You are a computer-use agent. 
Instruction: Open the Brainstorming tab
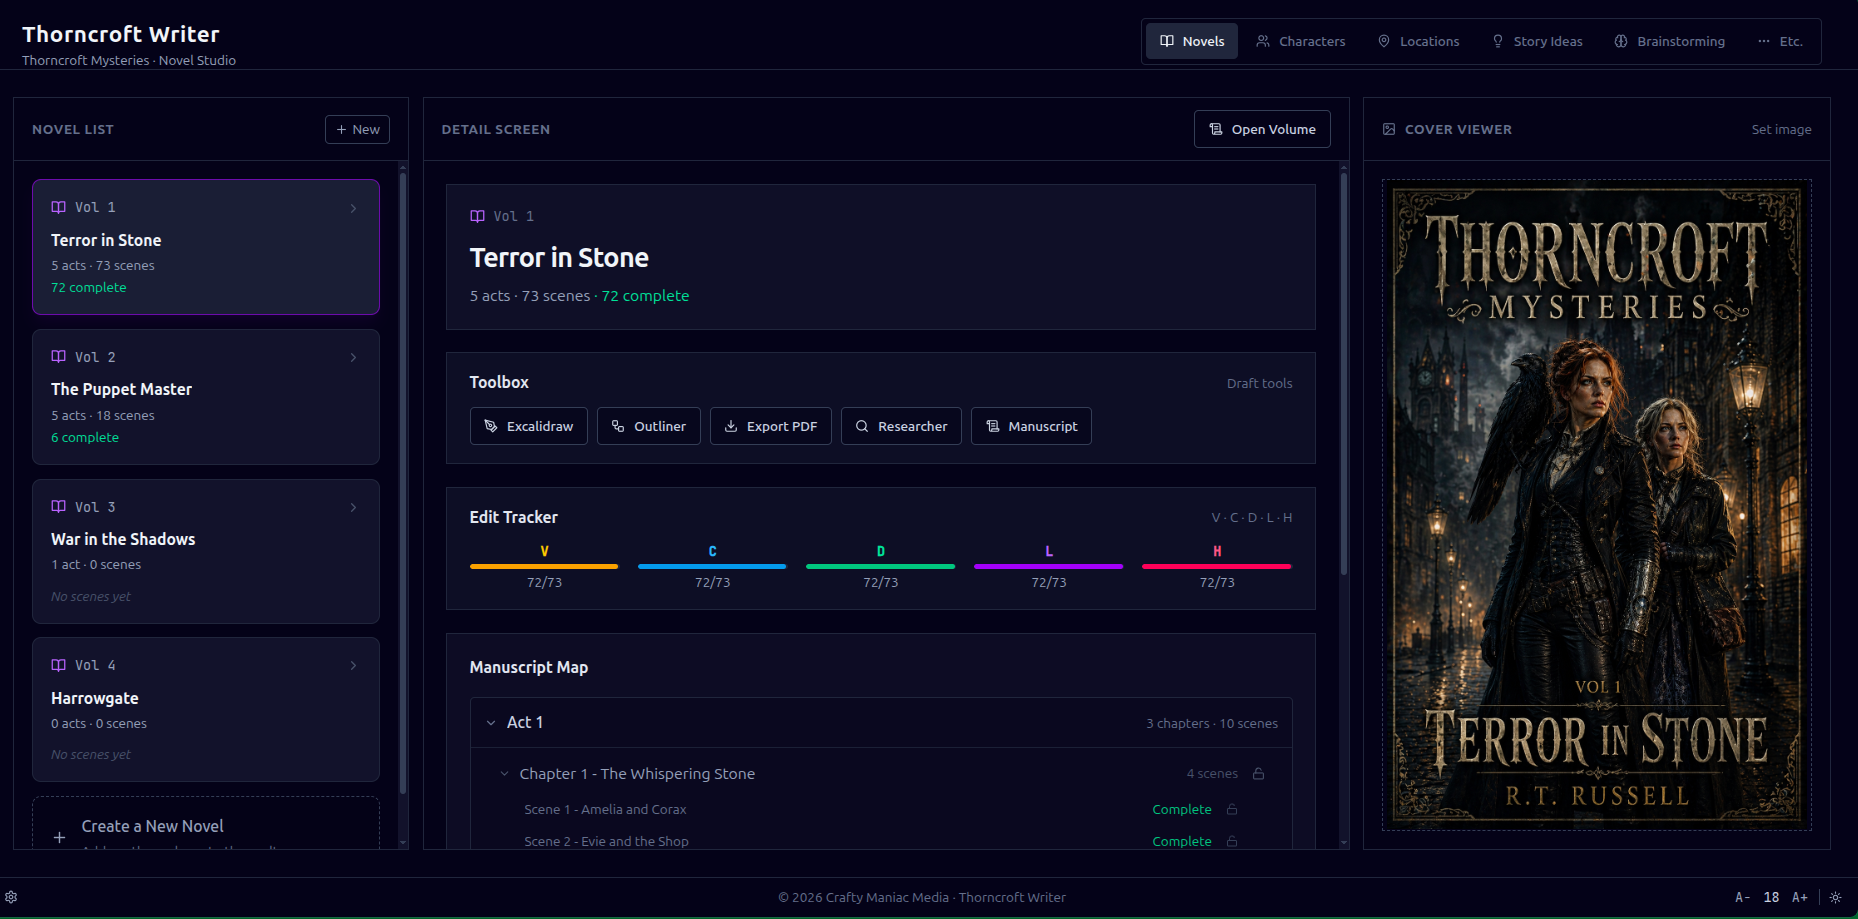click(x=1670, y=41)
